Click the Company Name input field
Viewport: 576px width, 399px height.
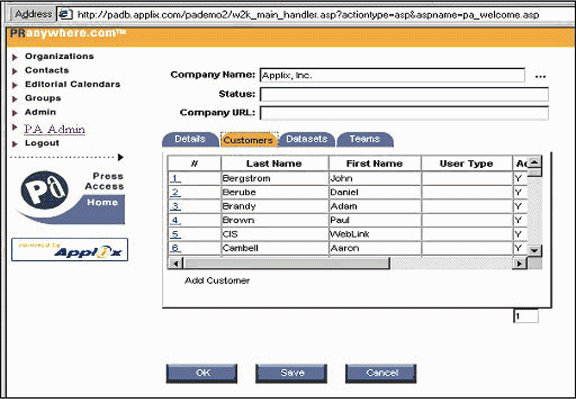(392, 75)
